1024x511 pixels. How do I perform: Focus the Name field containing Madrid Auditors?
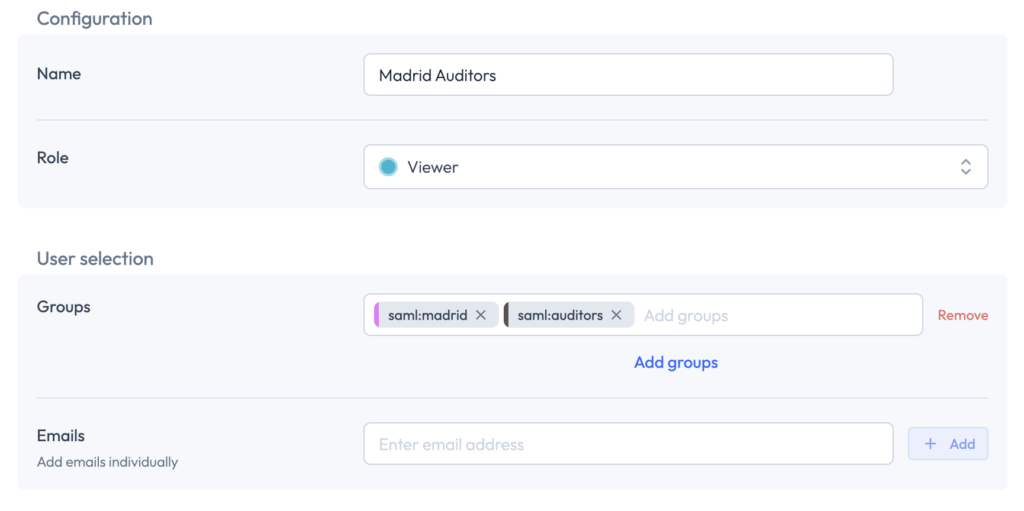coord(628,75)
